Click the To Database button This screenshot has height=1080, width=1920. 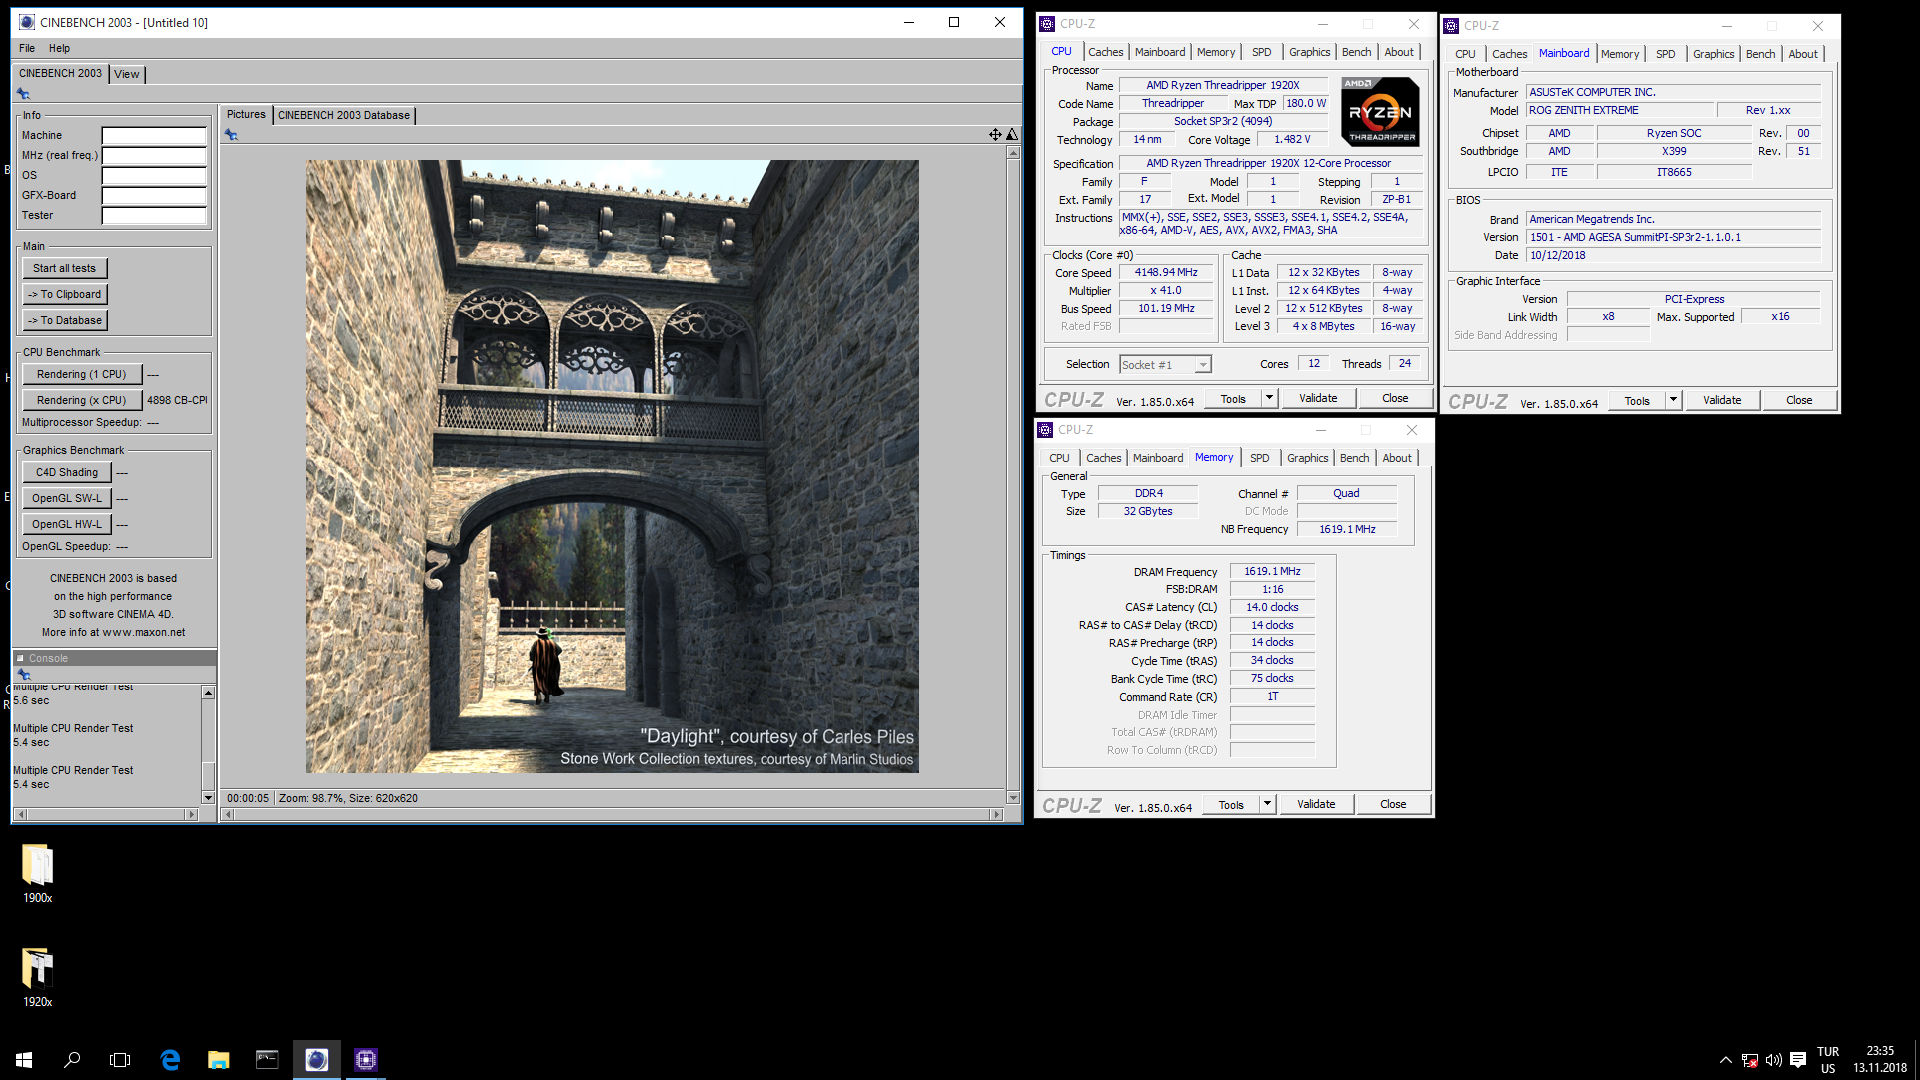65,320
